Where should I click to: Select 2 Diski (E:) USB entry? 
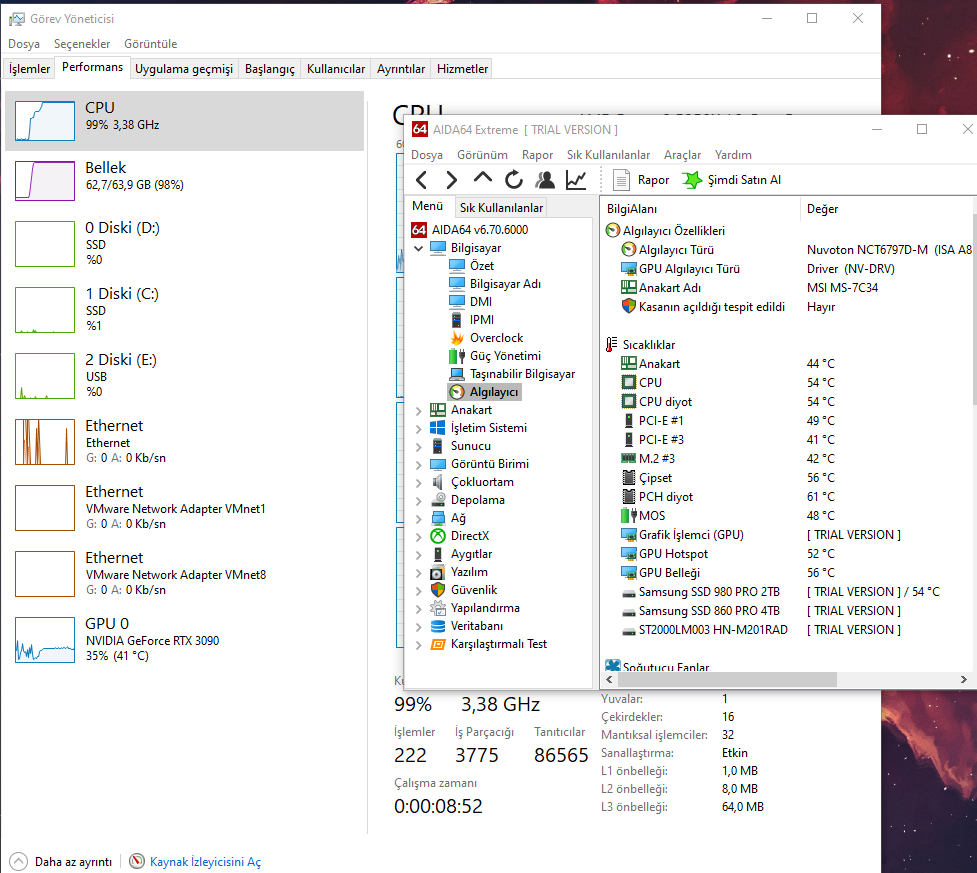coord(184,375)
